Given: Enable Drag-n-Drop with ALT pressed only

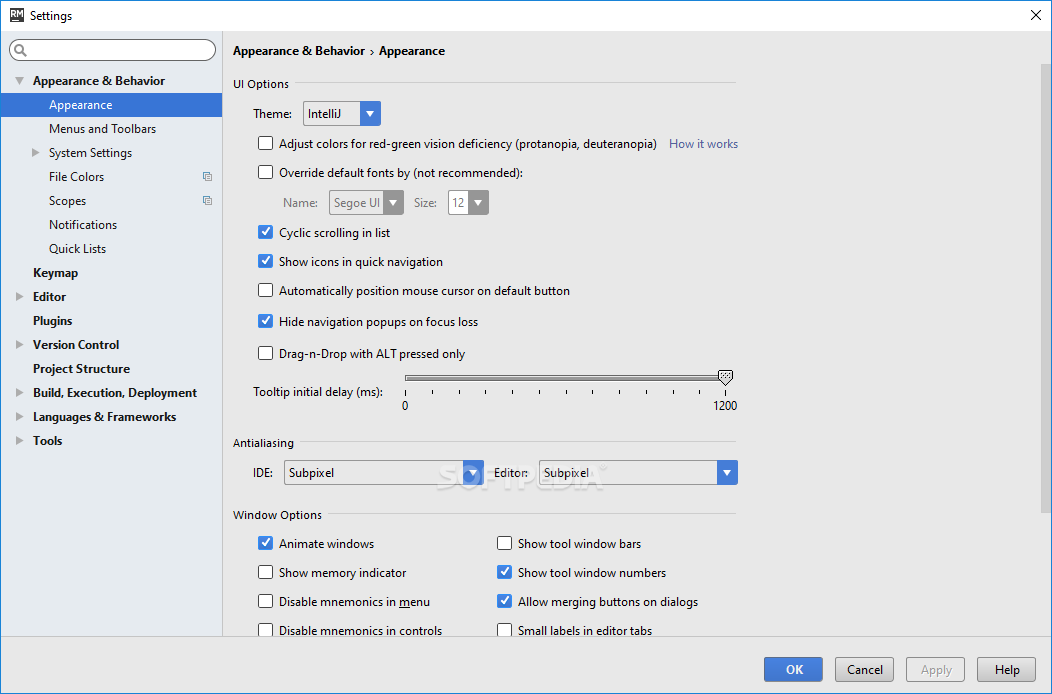Looking at the screenshot, I should 266,353.
